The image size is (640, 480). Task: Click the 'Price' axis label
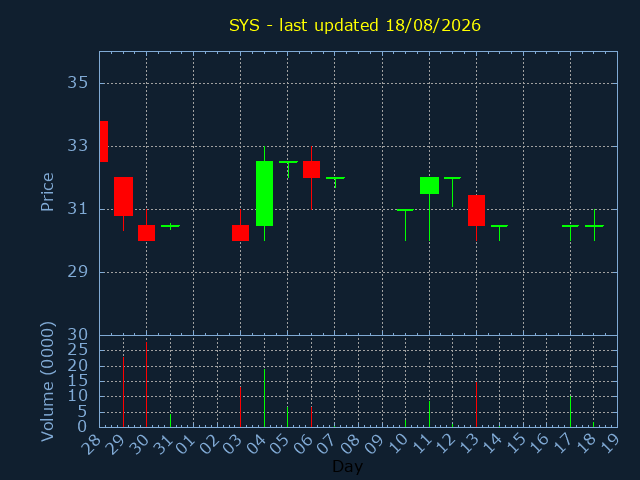tap(47, 192)
